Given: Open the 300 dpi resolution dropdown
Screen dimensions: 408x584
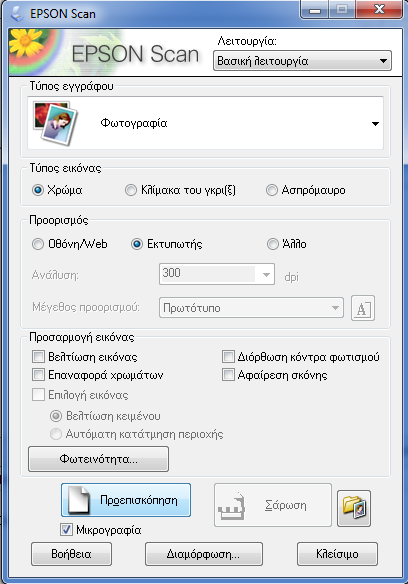Looking at the screenshot, I should point(217,274).
